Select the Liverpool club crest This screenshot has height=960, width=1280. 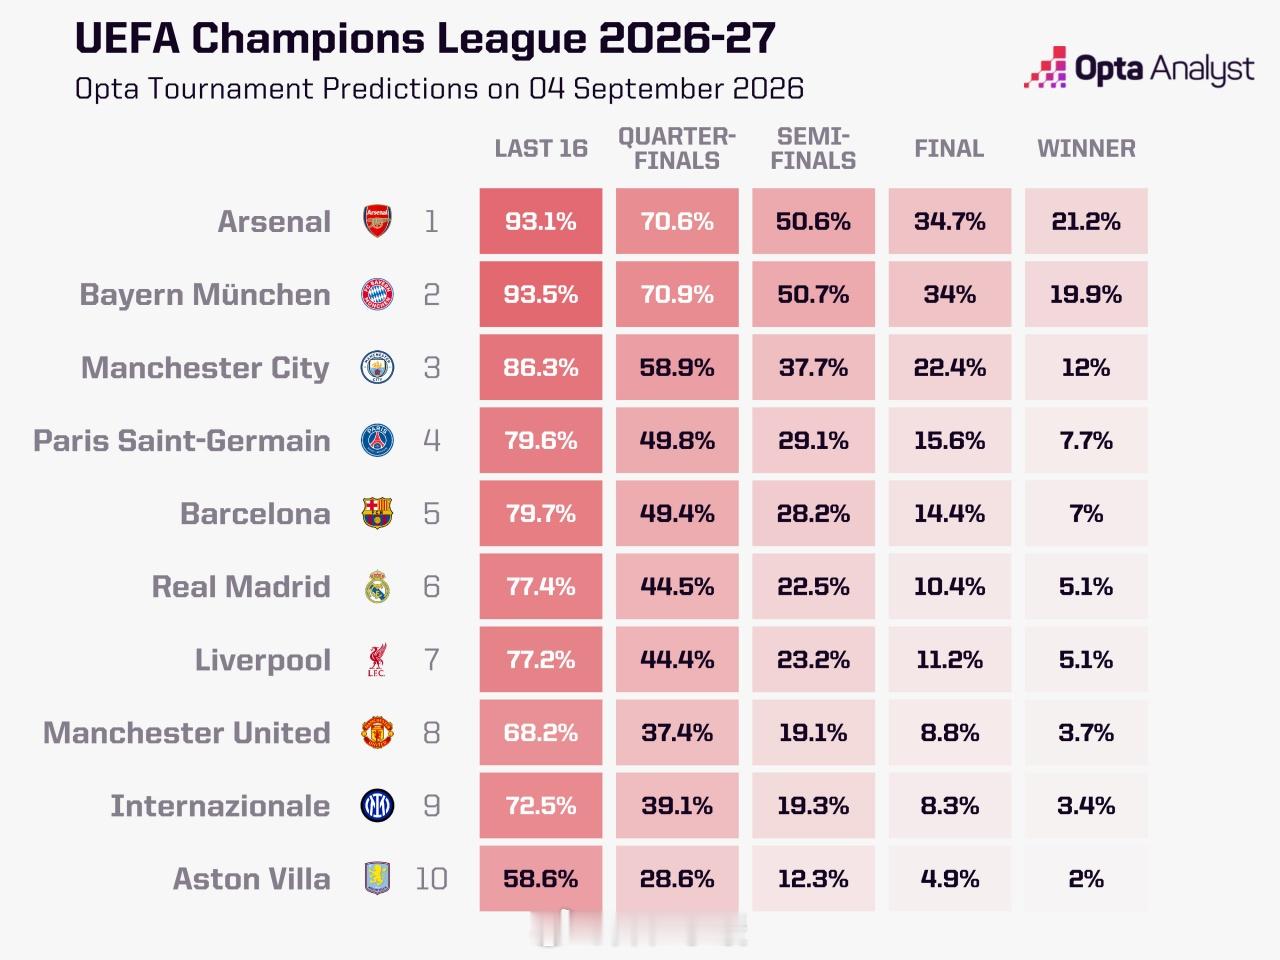(x=377, y=660)
